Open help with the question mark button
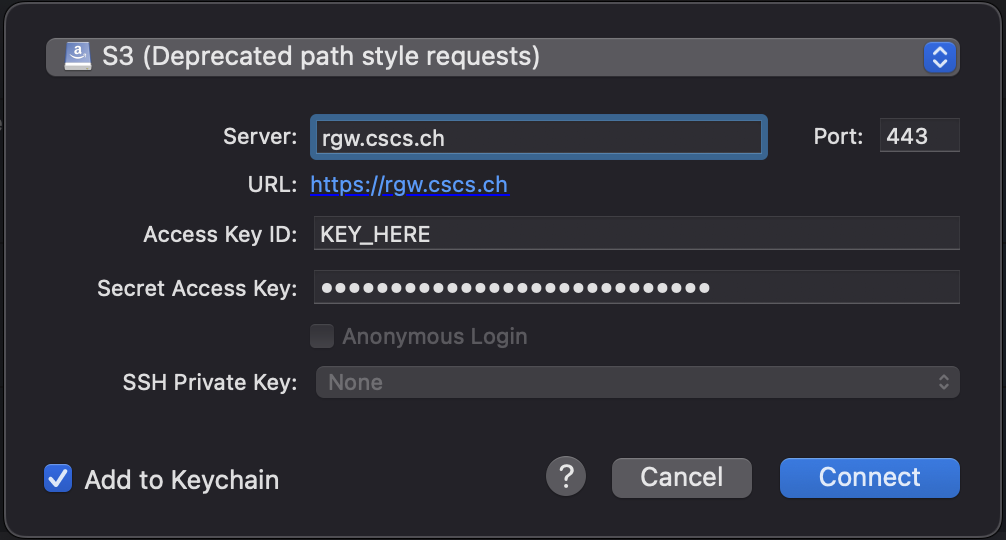 (566, 477)
